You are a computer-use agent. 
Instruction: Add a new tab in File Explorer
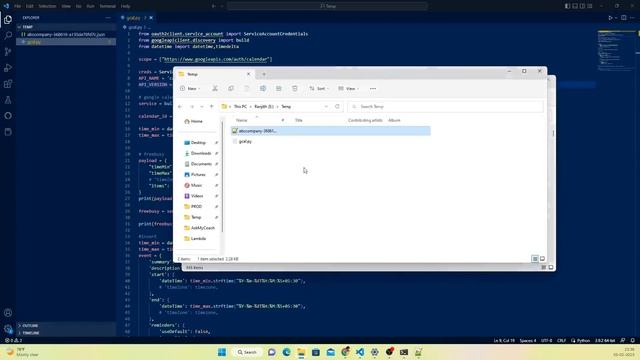click(x=264, y=74)
